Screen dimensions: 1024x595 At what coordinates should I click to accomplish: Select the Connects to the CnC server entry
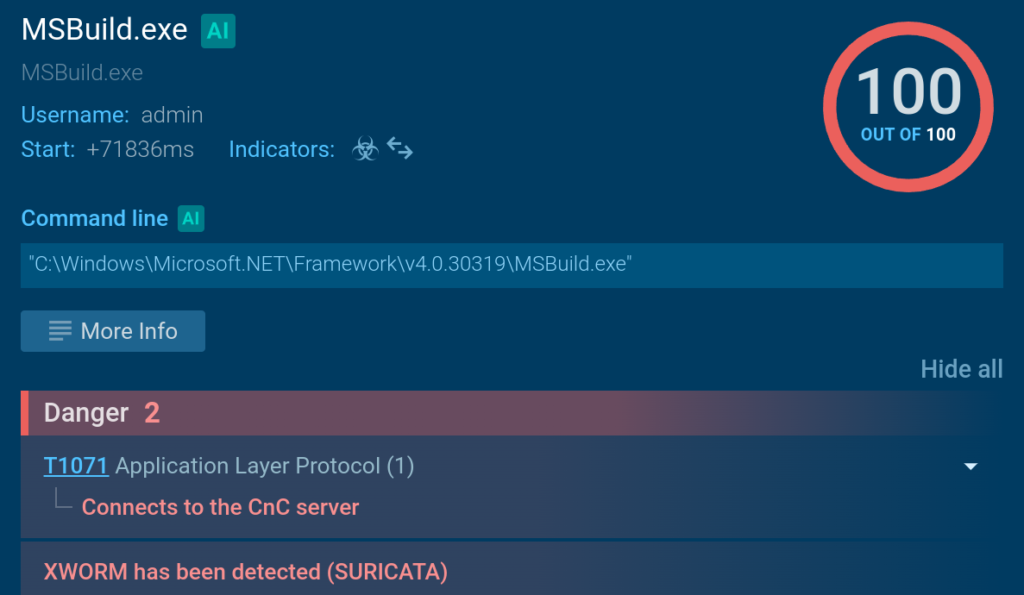tap(220, 507)
